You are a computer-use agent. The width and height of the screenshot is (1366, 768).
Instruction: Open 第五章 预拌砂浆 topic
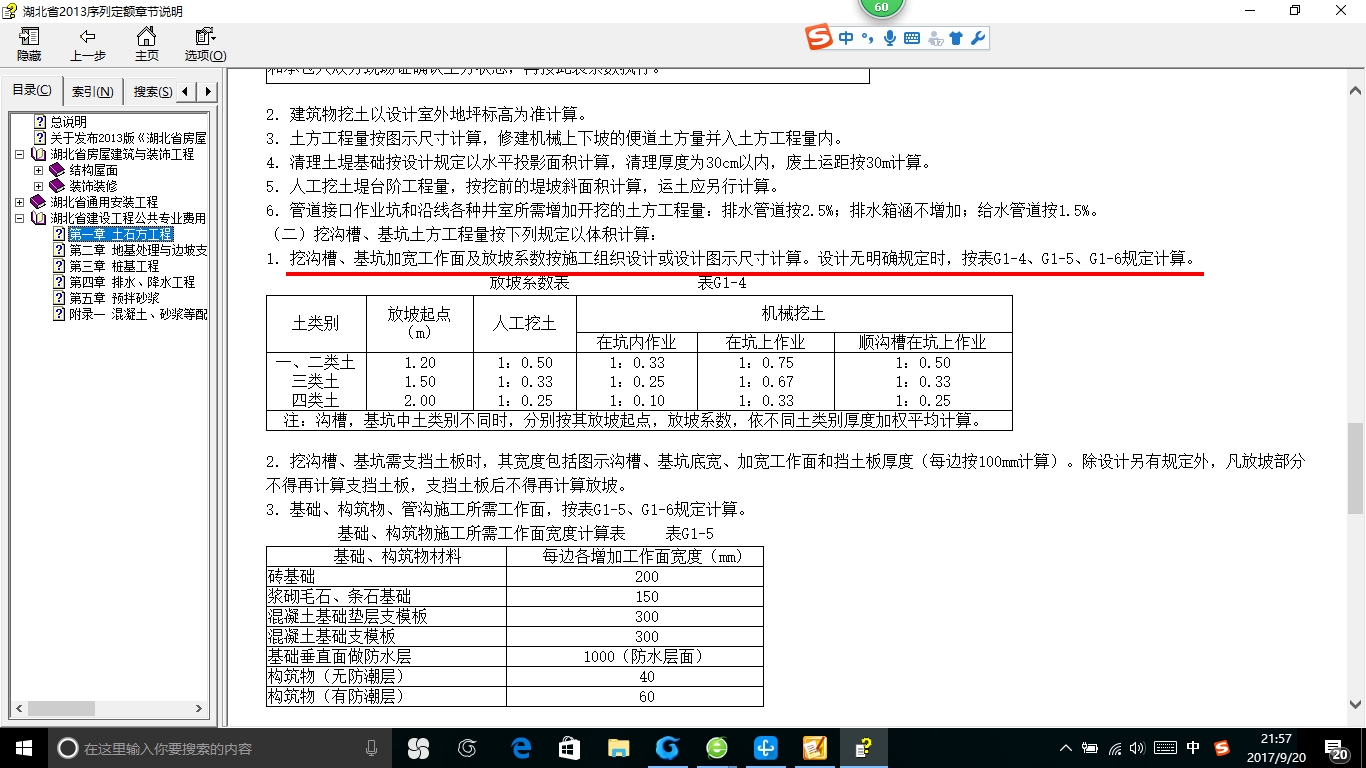[114, 298]
